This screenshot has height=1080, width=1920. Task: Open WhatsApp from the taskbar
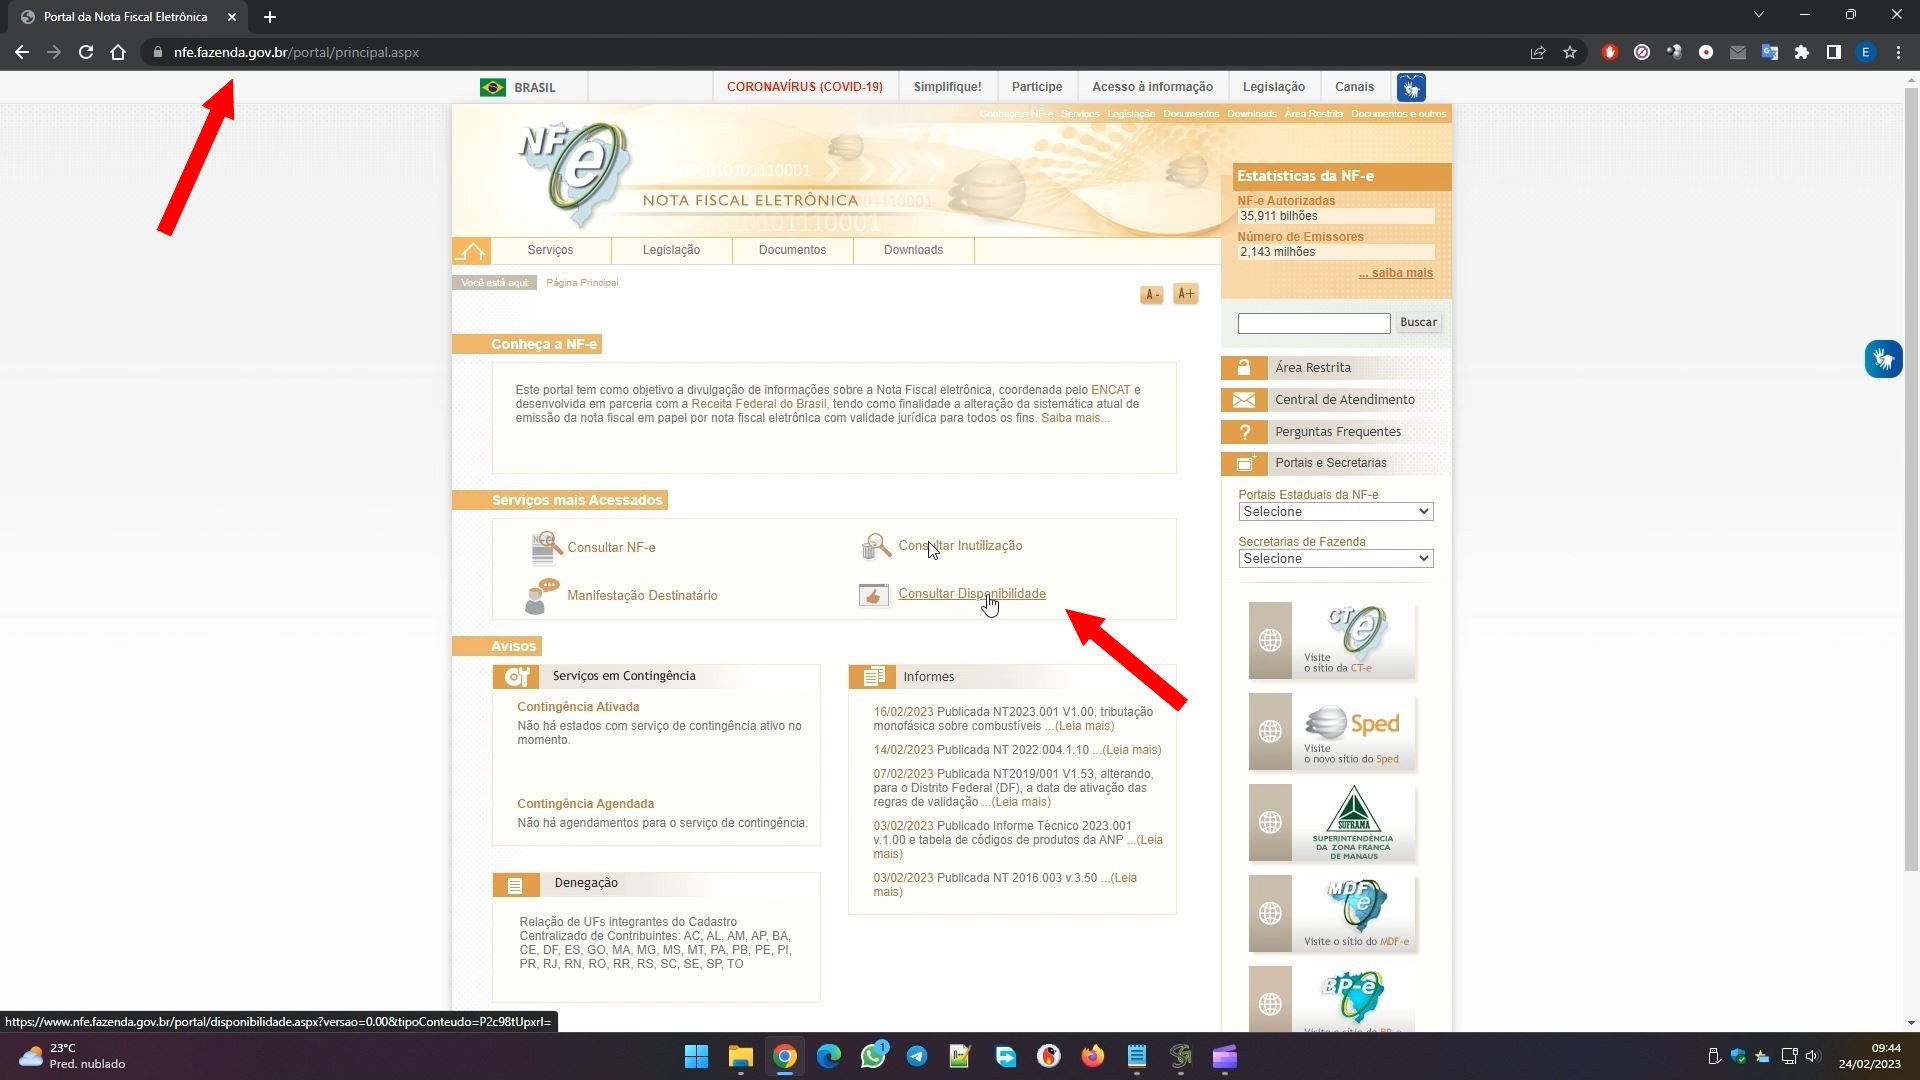click(873, 1057)
